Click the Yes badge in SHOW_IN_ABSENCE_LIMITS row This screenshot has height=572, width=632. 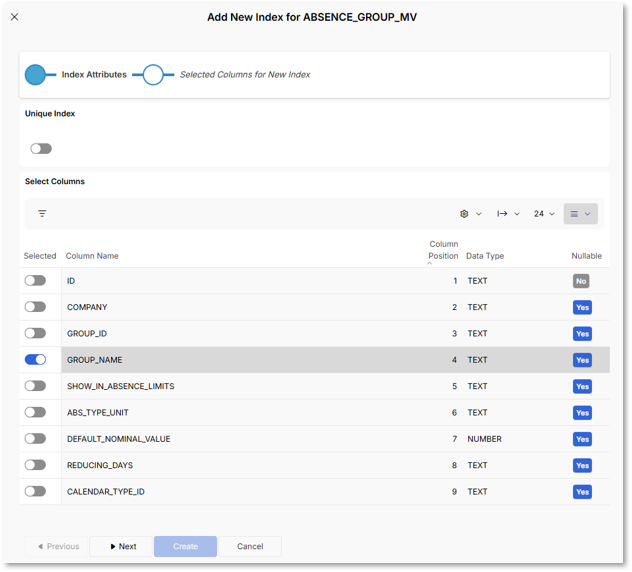pyautogui.click(x=582, y=387)
